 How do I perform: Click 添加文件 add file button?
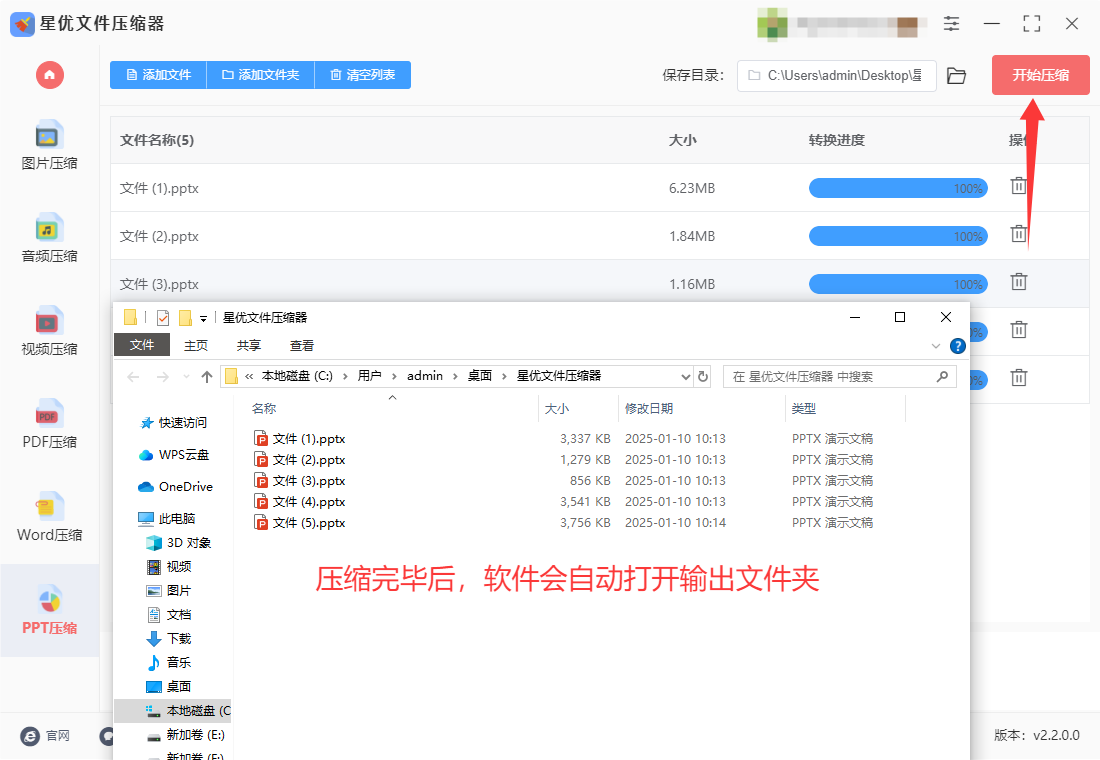(159, 75)
